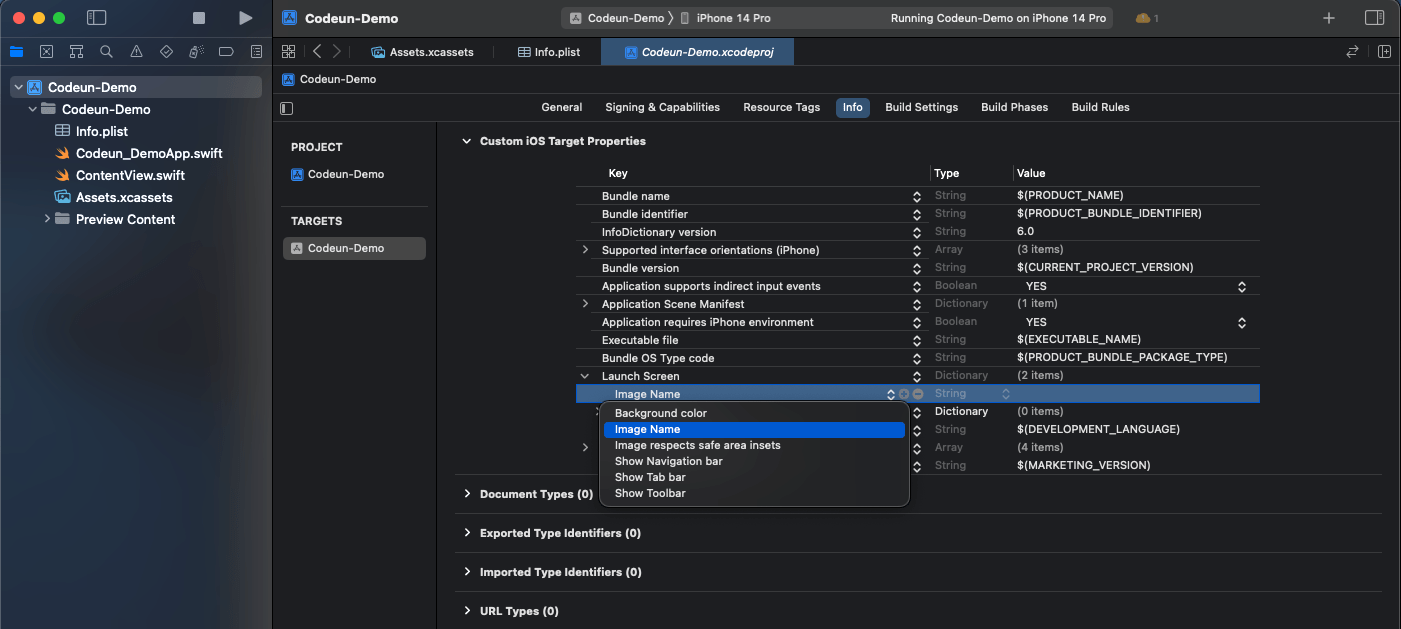This screenshot has height=629, width=1401.
Task: Select Info.plist in the navigator
Action: 102,131
